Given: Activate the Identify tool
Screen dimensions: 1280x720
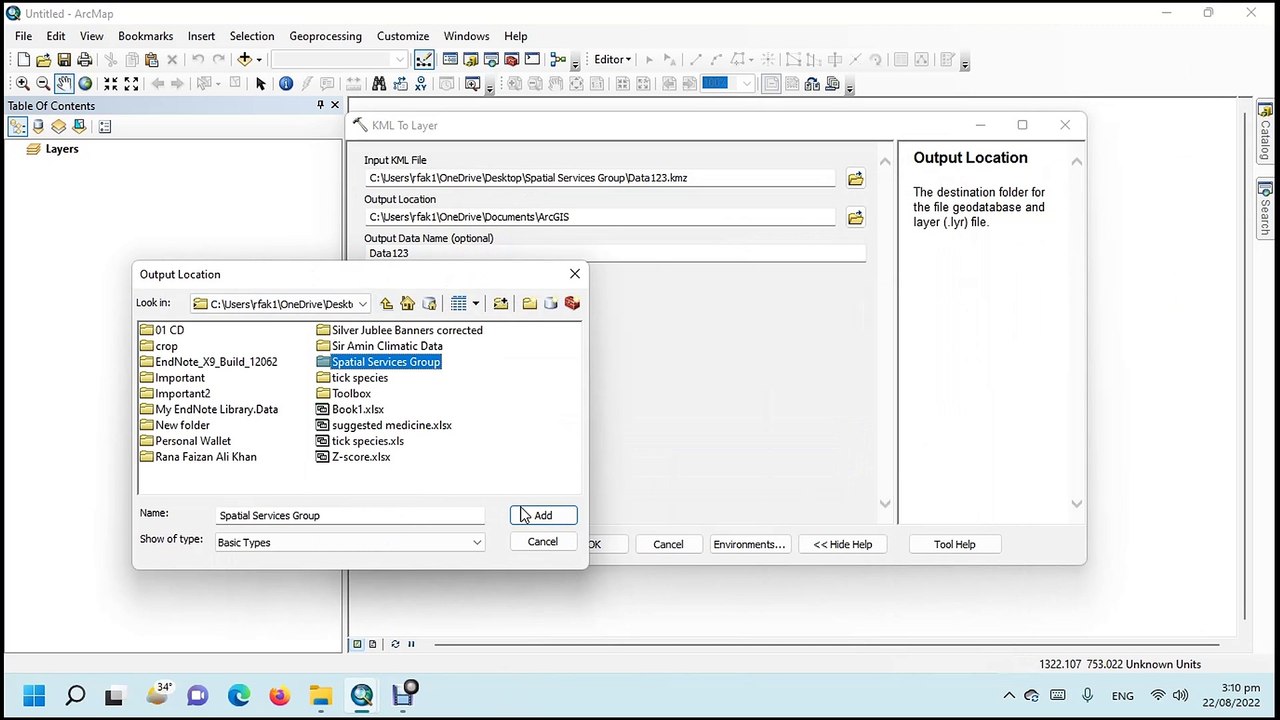Looking at the screenshot, I should click(x=286, y=84).
